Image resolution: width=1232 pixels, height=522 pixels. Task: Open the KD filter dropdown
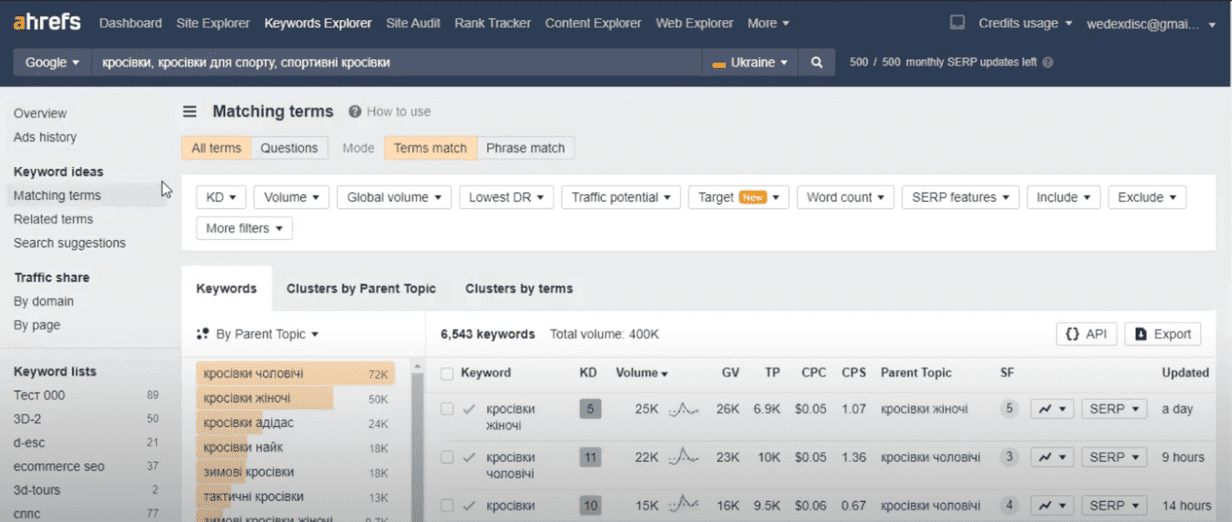221,197
